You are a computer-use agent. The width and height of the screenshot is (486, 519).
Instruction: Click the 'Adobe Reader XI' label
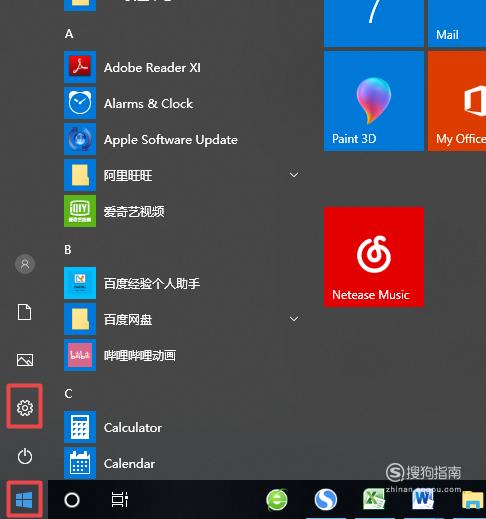click(152, 68)
